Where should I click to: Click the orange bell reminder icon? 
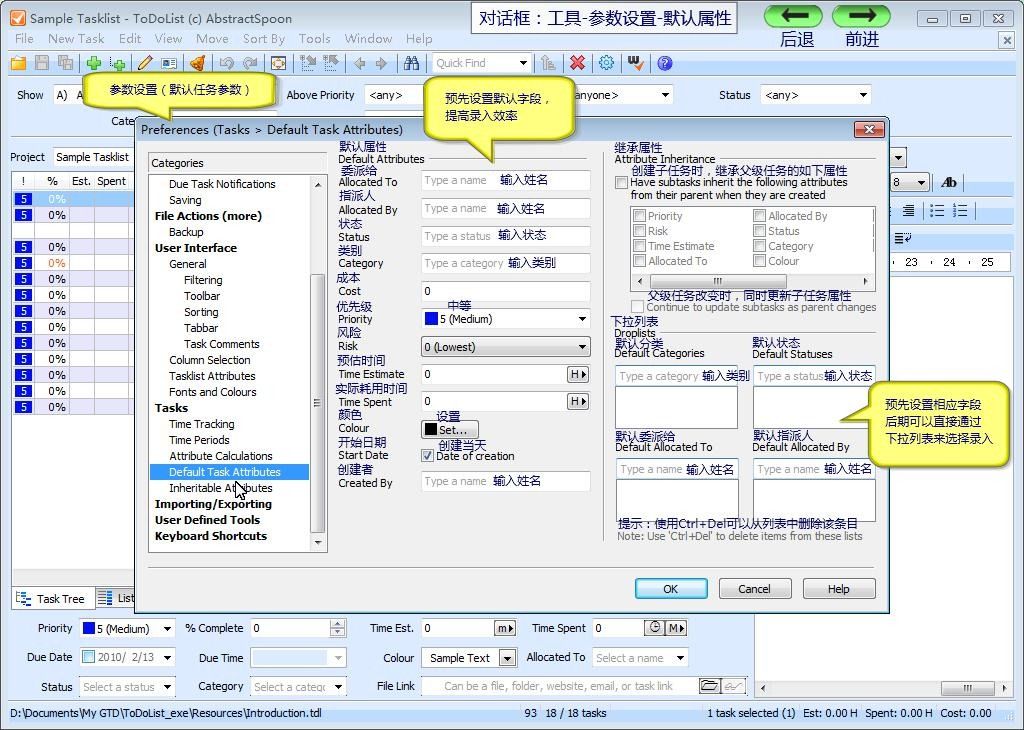[197, 63]
